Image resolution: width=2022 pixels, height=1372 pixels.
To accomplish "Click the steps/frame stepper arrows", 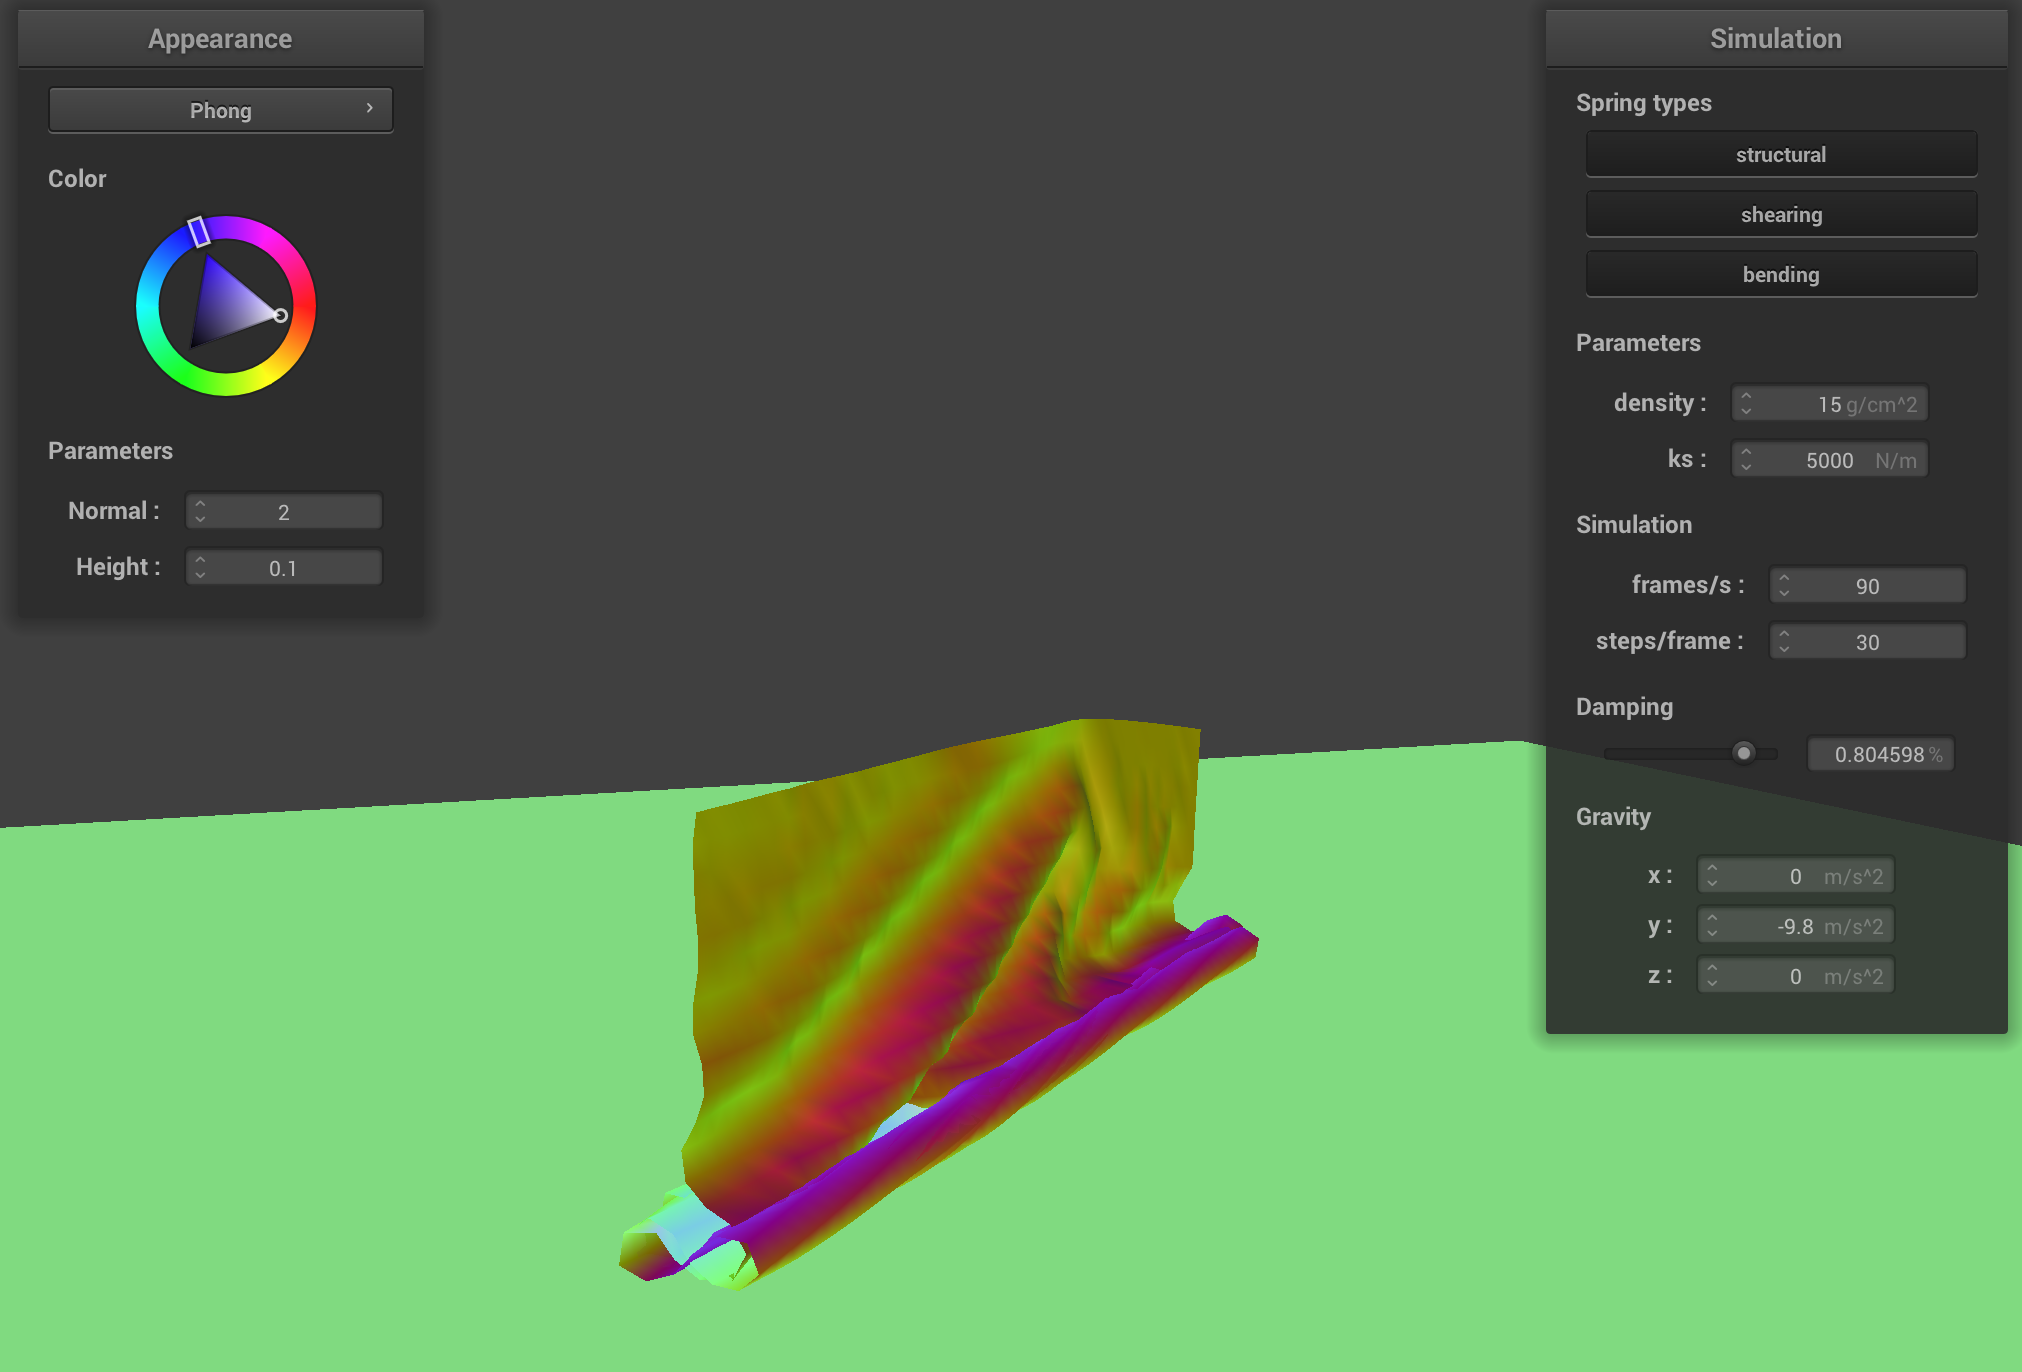I will pyautogui.click(x=1784, y=642).
